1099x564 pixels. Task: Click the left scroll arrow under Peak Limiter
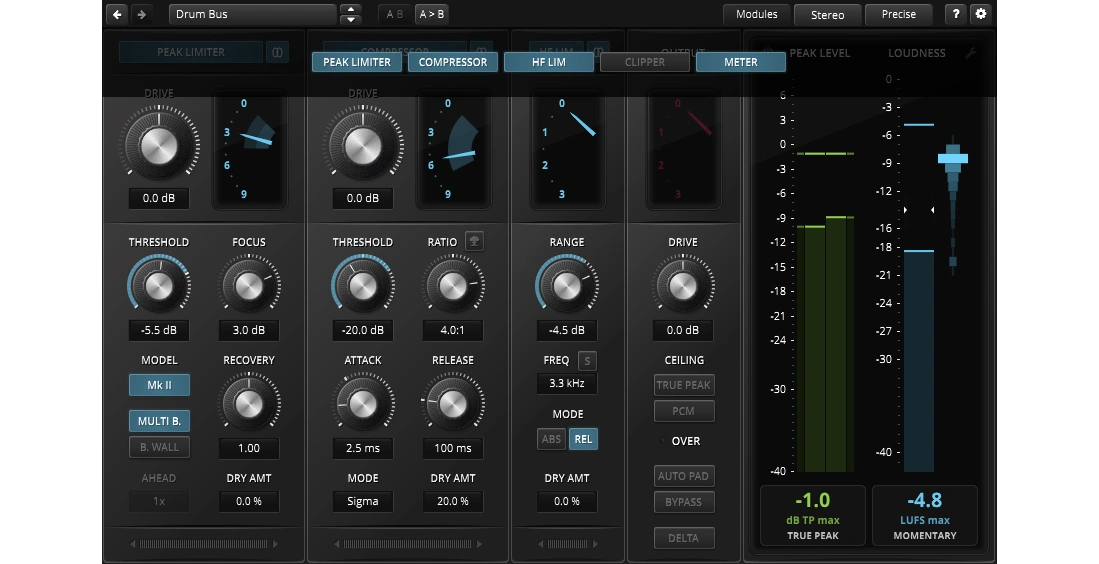coord(133,544)
